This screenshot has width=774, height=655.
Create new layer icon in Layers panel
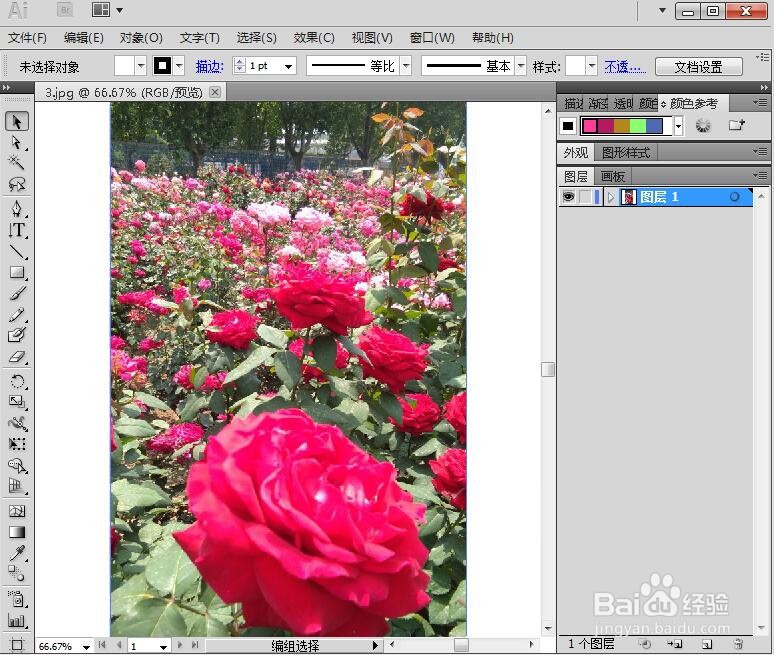707,644
